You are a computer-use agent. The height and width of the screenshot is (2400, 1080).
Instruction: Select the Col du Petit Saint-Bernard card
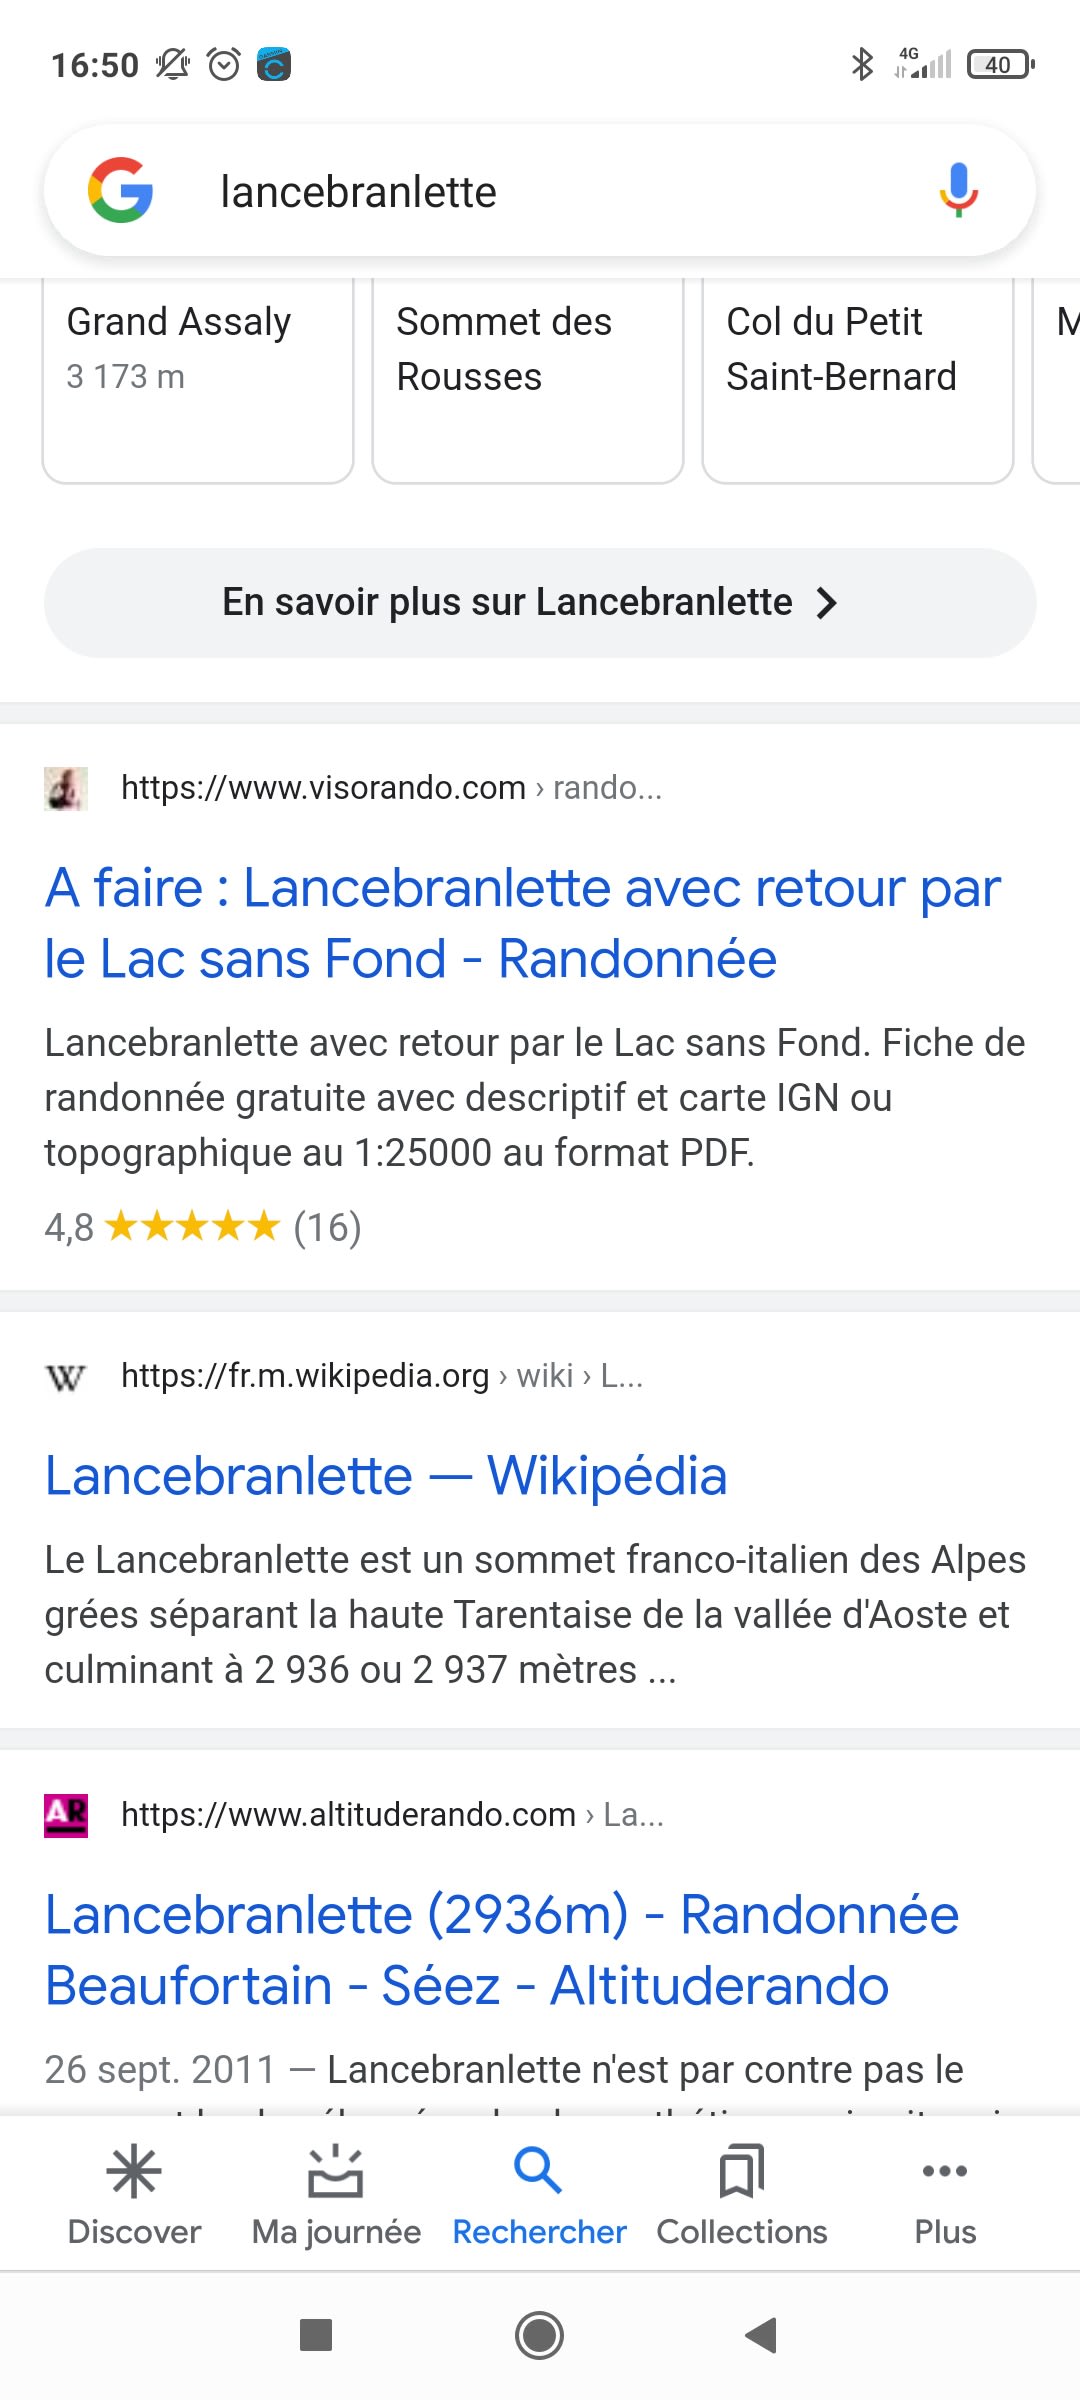tap(858, 378)
